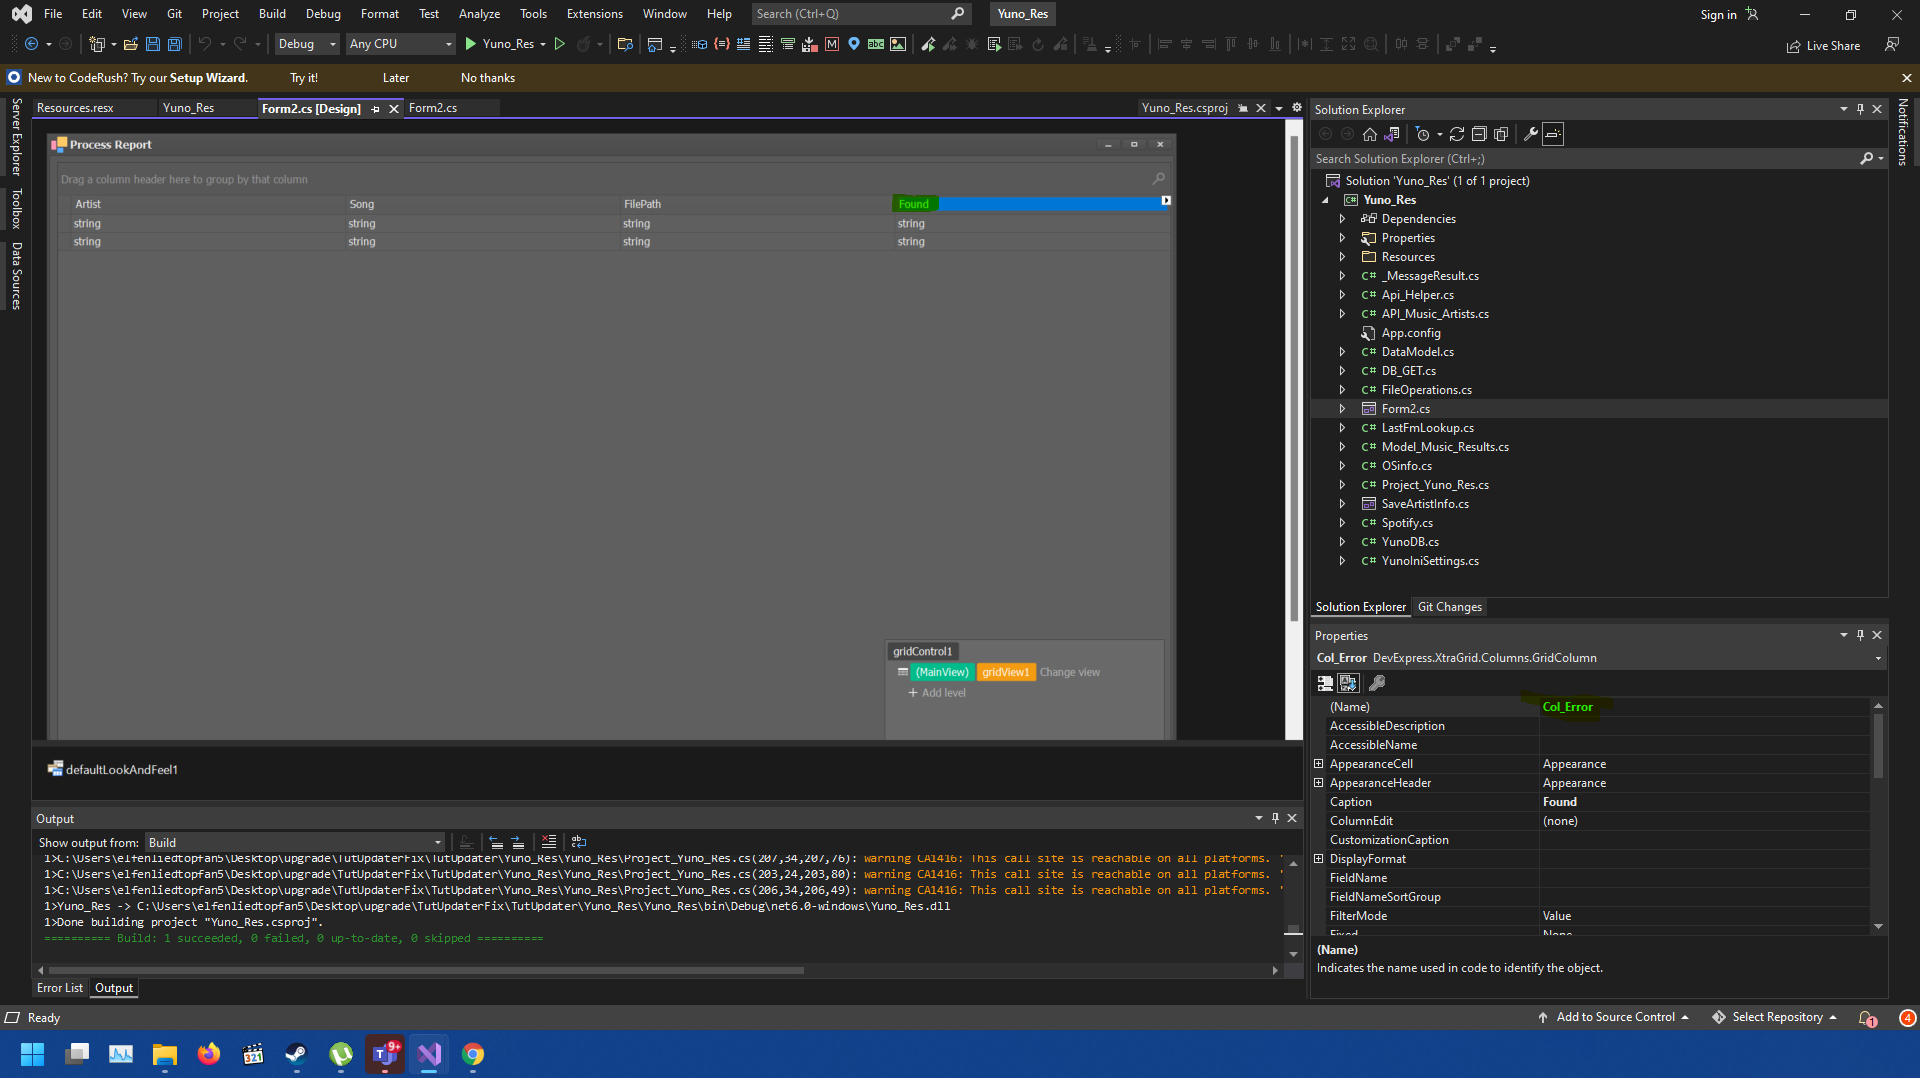Switch to Resources.resx tab
Image resolution: width=1920 pixels, height=1078 pixels.
pyautogui.click(x=75, y=108)
